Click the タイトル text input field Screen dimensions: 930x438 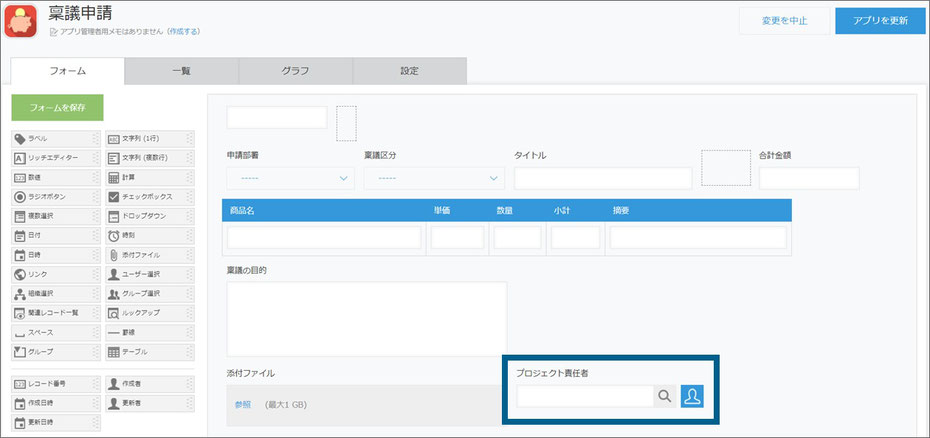coord(603,178)
